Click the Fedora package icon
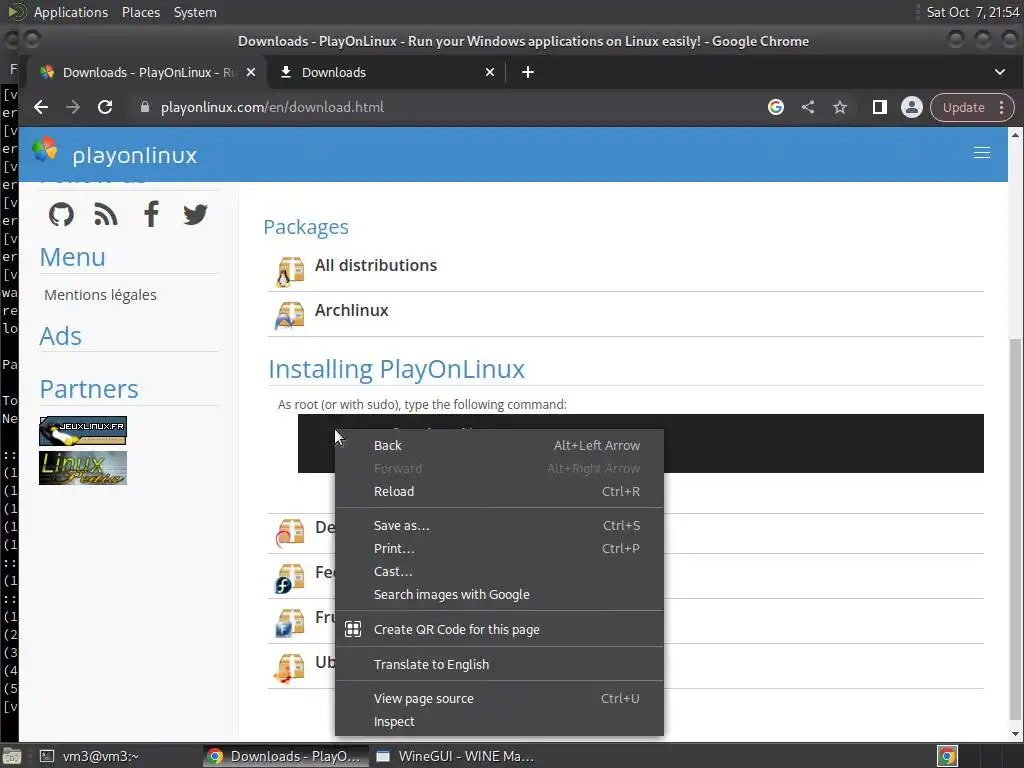The image size is (1024, 768). coord(290,577)
